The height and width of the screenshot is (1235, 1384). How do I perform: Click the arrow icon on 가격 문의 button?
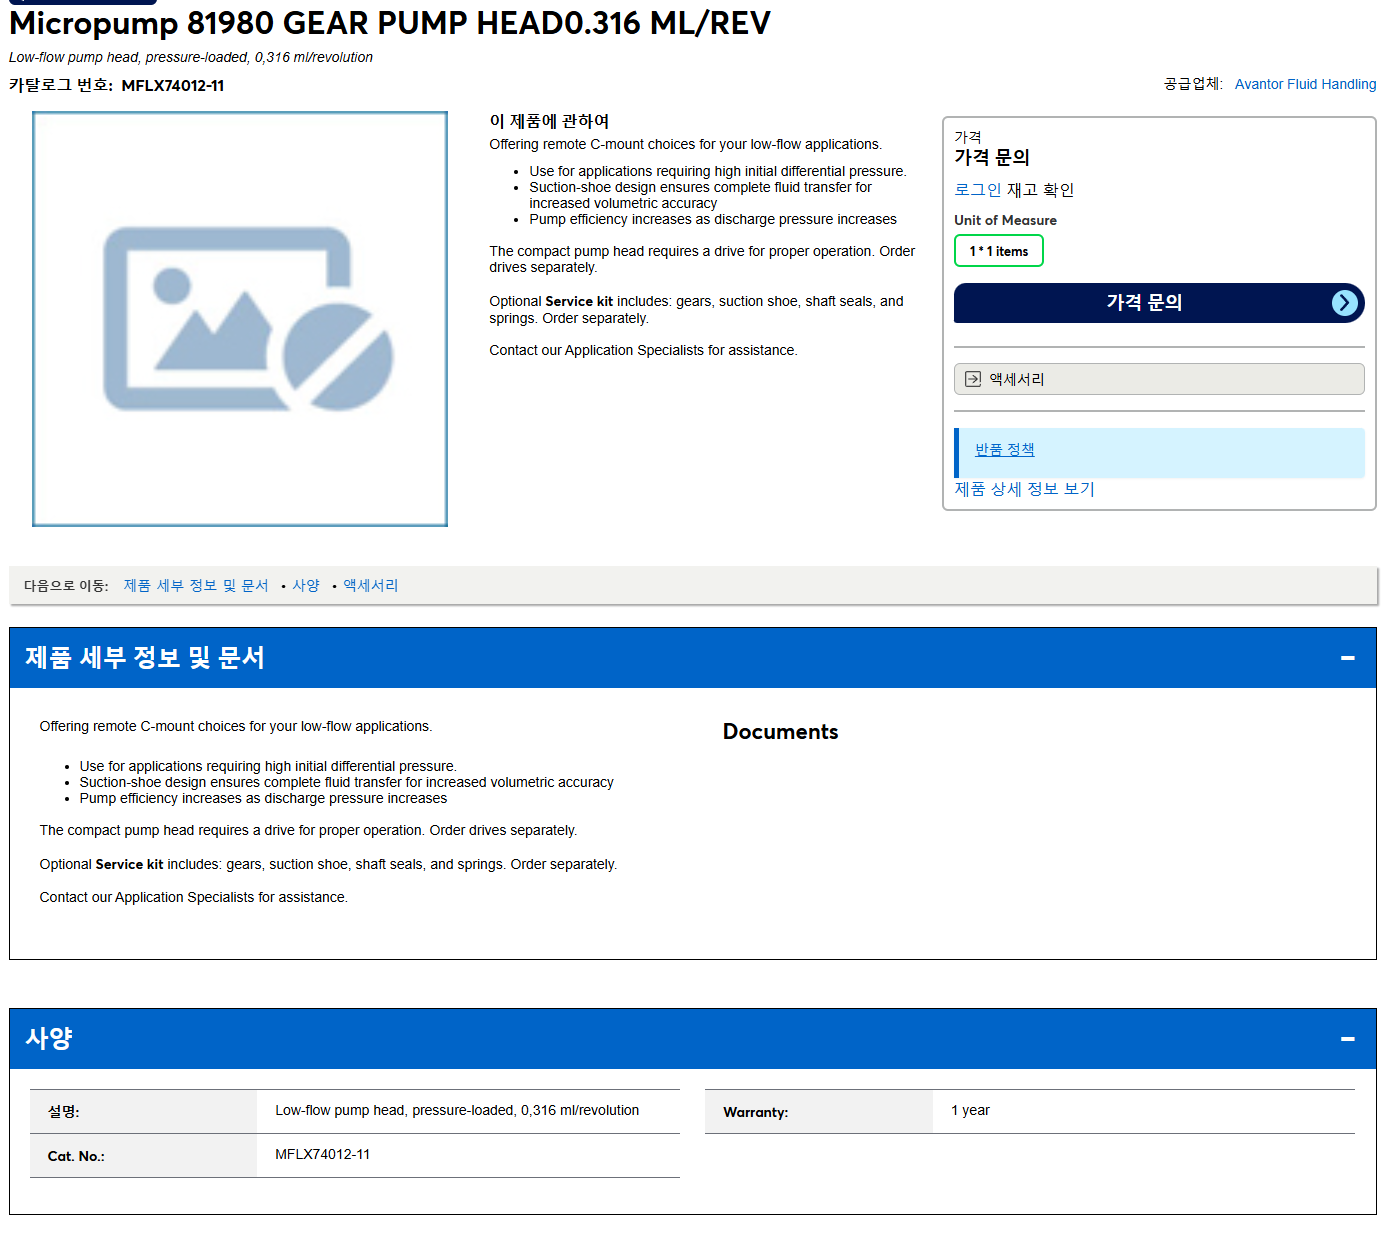[x=1345, y=303]
